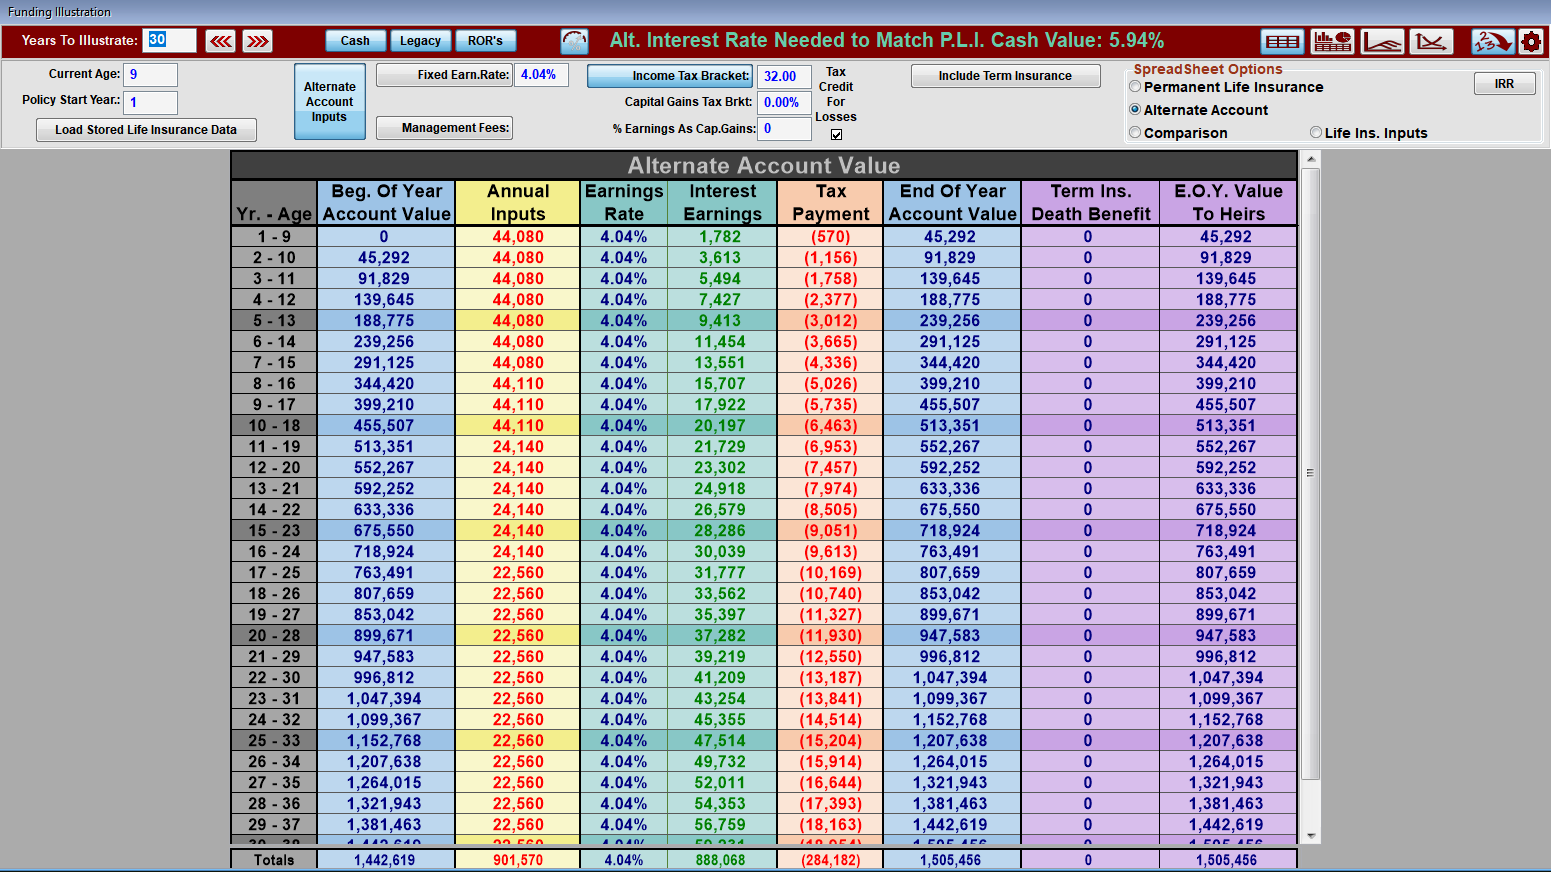Viewport: 1551px width, 872px height.
Task: Open the ROR's view
Action: point(485,41)
